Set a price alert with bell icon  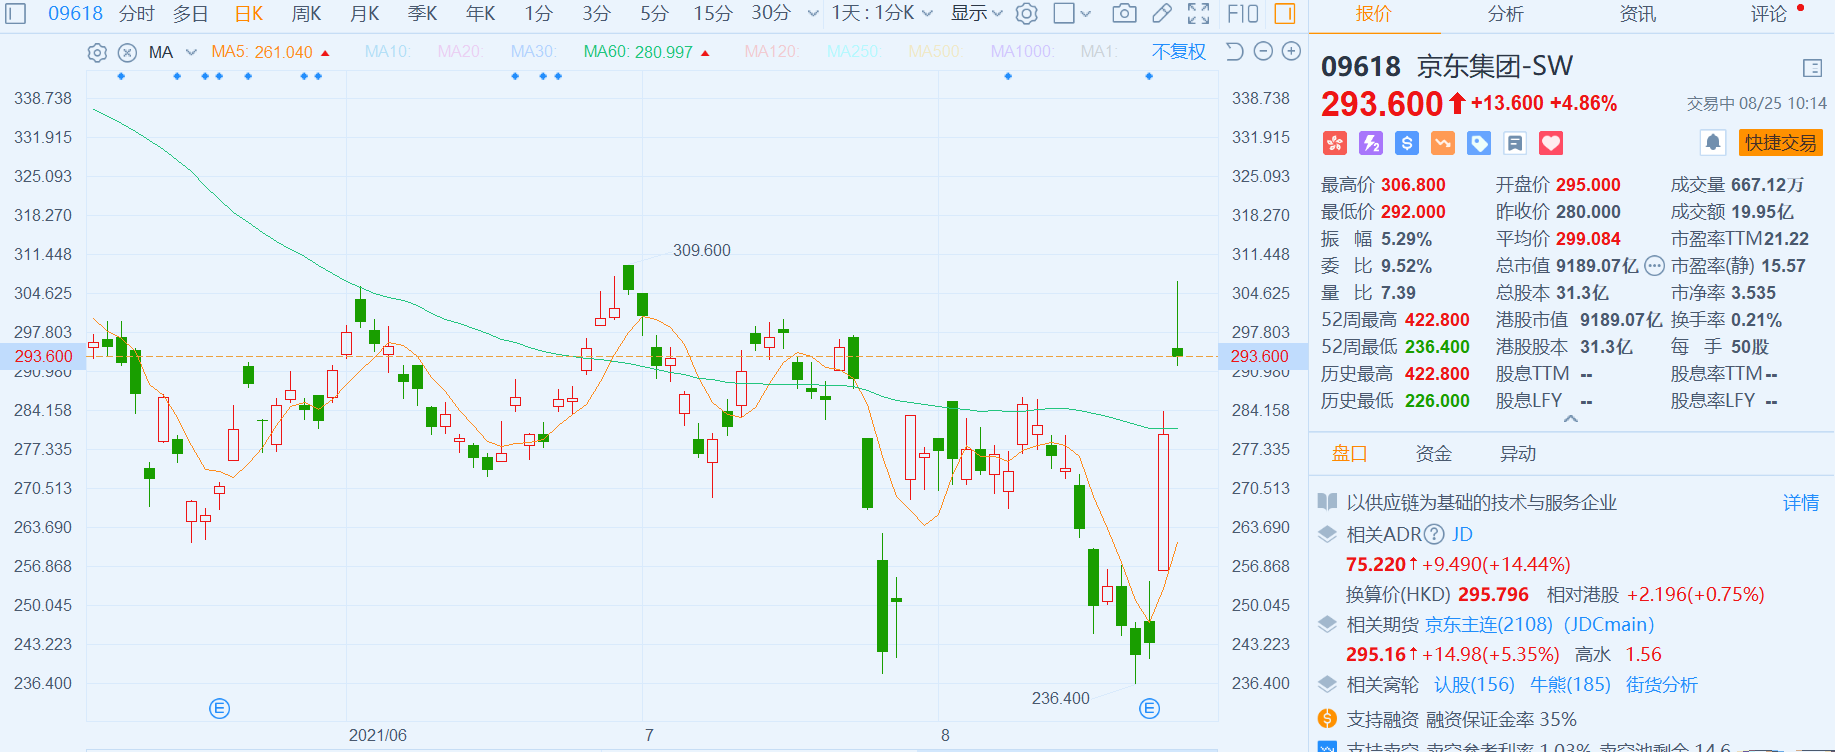coord(1713,143)
